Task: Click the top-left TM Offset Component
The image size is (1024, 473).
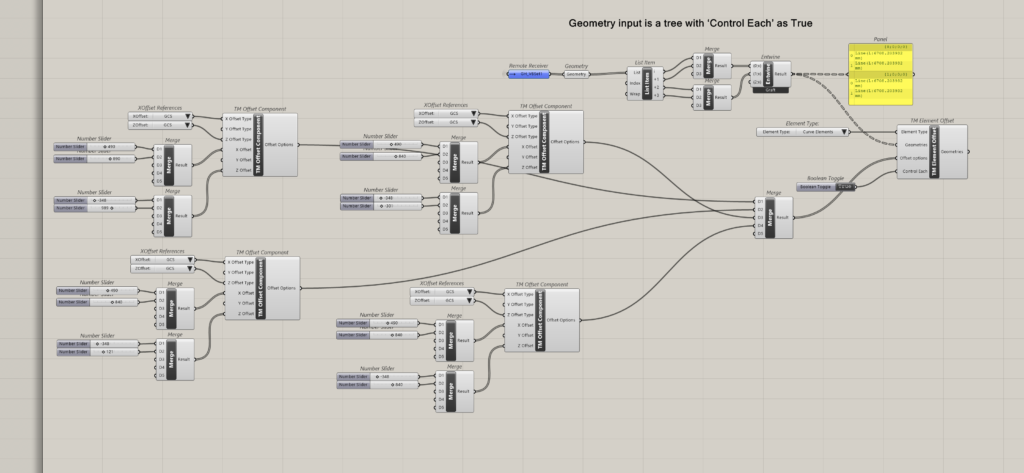Action: 260,144
